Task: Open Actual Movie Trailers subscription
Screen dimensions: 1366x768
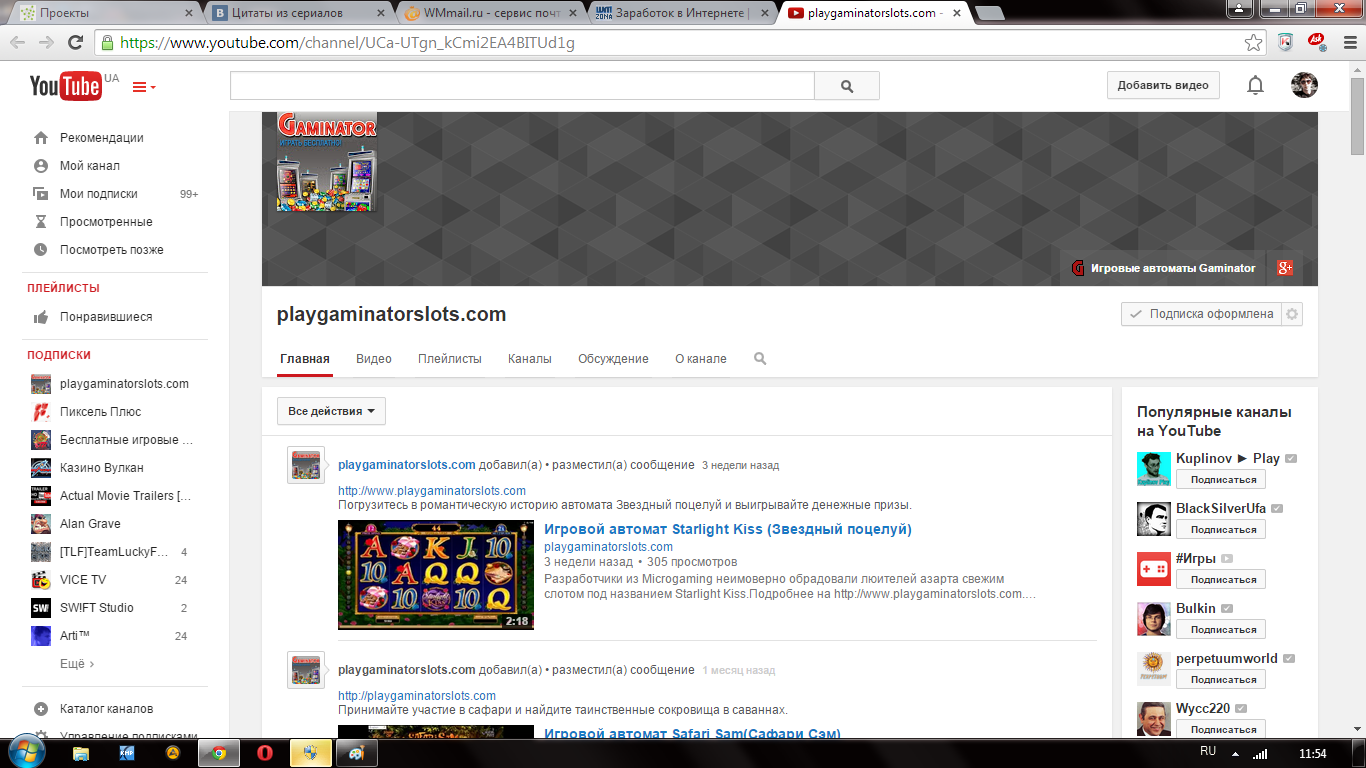Action: (x=125, y=496)
